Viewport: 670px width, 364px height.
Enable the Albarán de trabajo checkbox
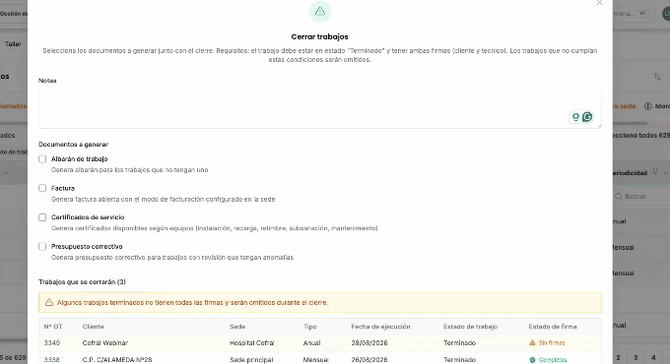click(42, 159)
